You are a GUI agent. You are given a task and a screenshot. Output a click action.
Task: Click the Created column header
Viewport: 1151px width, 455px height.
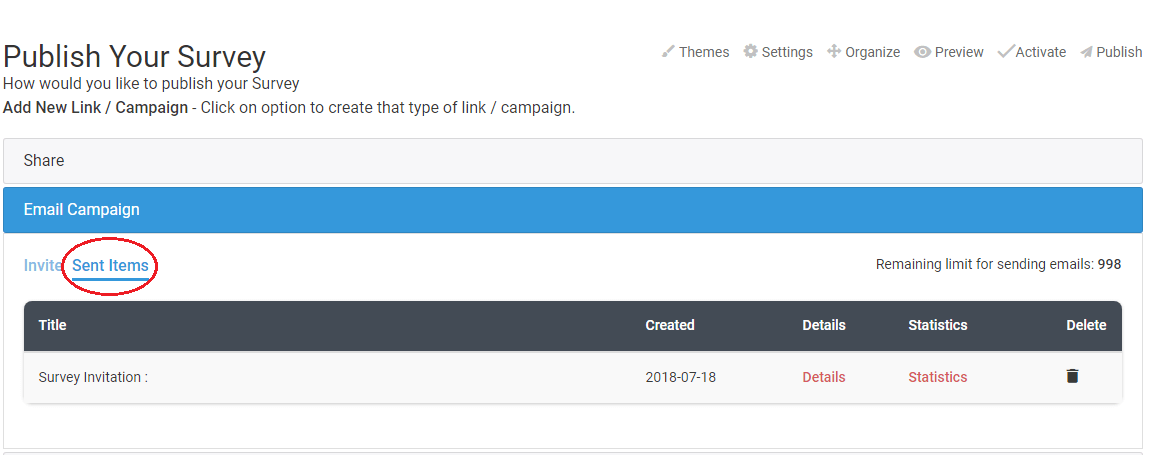point(669,325)
